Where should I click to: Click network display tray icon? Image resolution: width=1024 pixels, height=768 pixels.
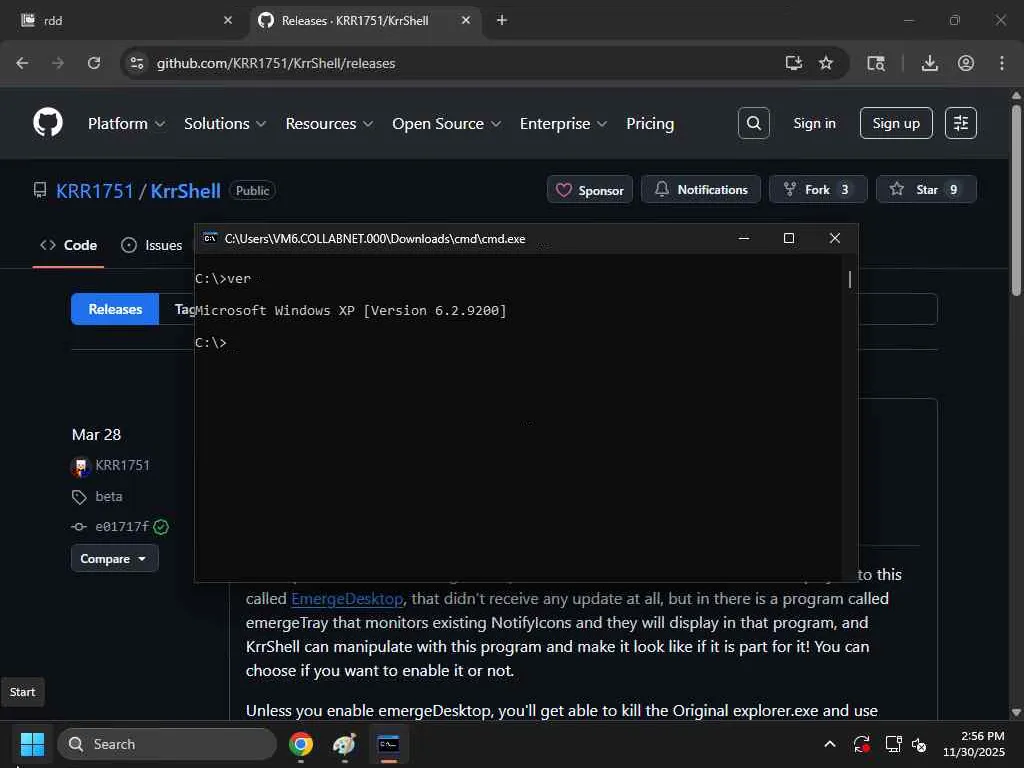click(893, 744)
